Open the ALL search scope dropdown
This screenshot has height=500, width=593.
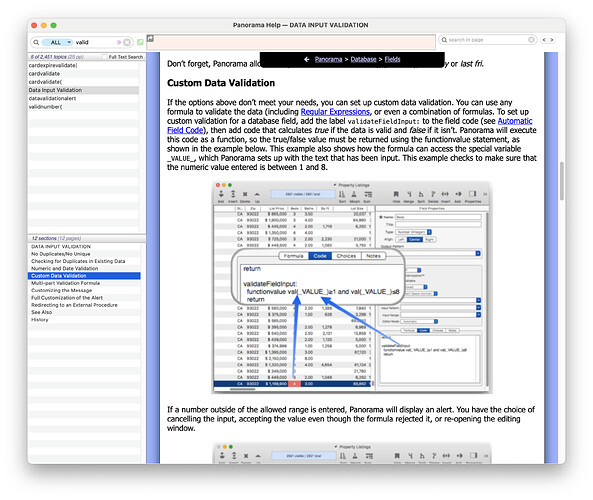57,42
